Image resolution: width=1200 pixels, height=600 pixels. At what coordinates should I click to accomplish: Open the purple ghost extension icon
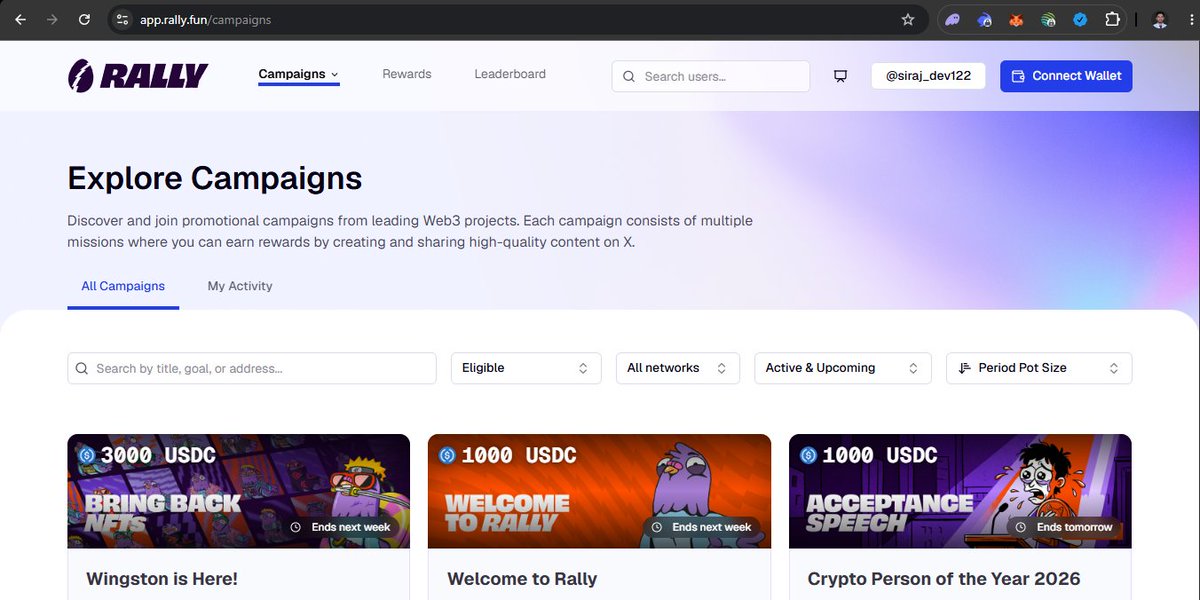tap(952, 19)
